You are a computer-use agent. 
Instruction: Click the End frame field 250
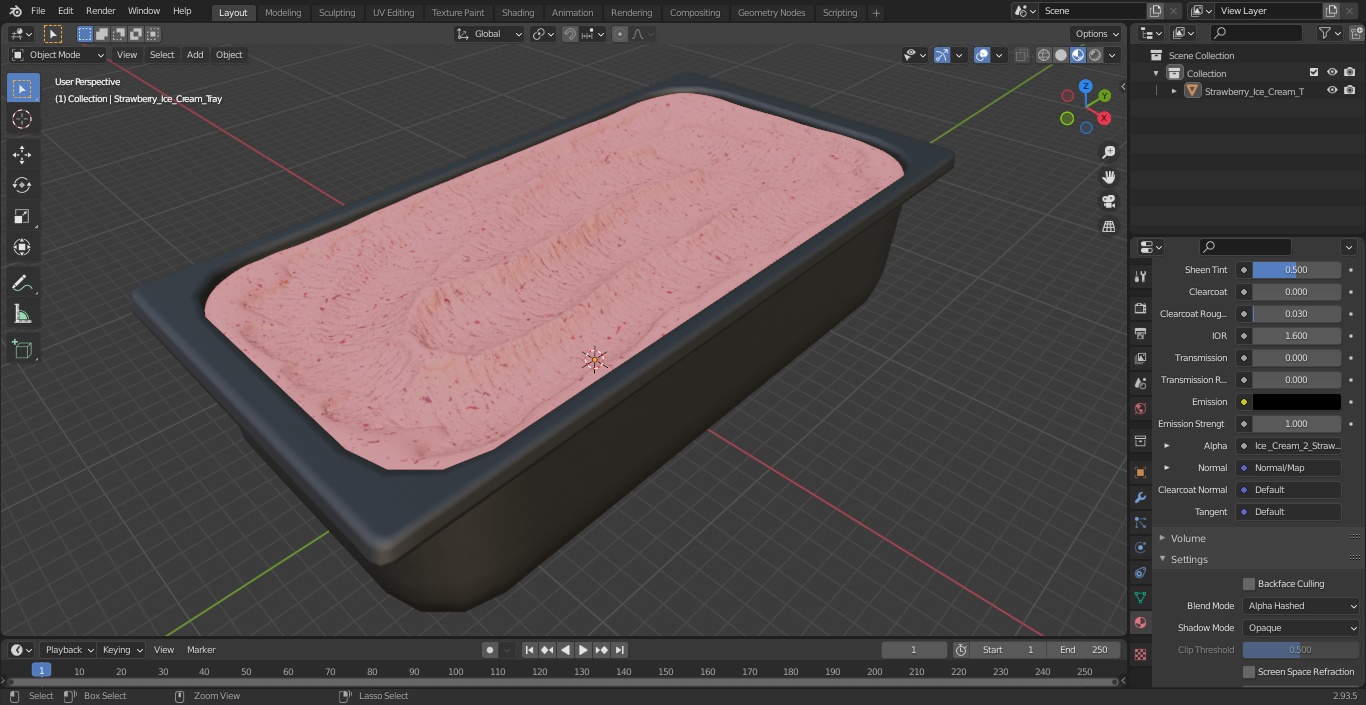click(x=1084, y=650)
